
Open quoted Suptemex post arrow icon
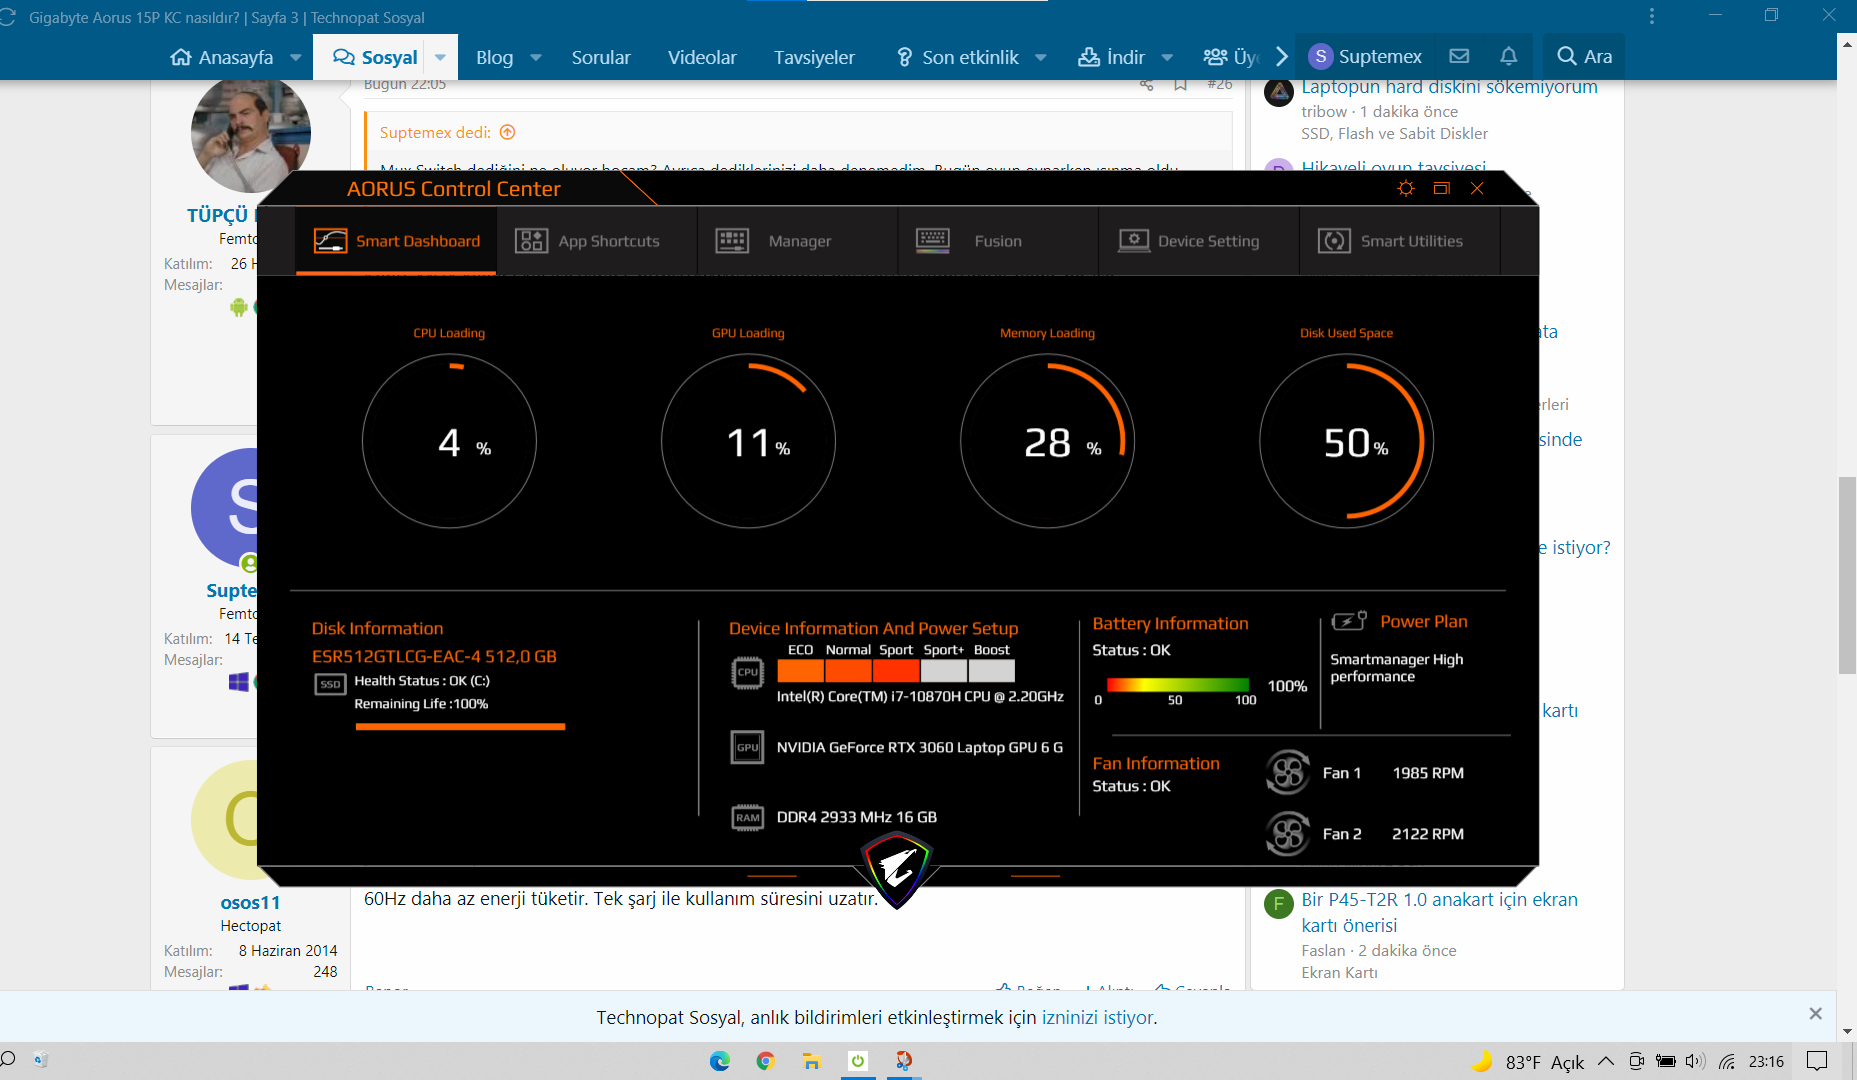coord(508,132)
